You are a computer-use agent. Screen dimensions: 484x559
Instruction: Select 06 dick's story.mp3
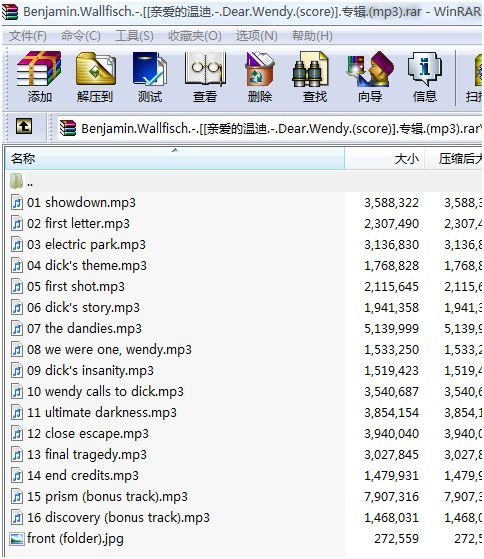pos(83,307)
